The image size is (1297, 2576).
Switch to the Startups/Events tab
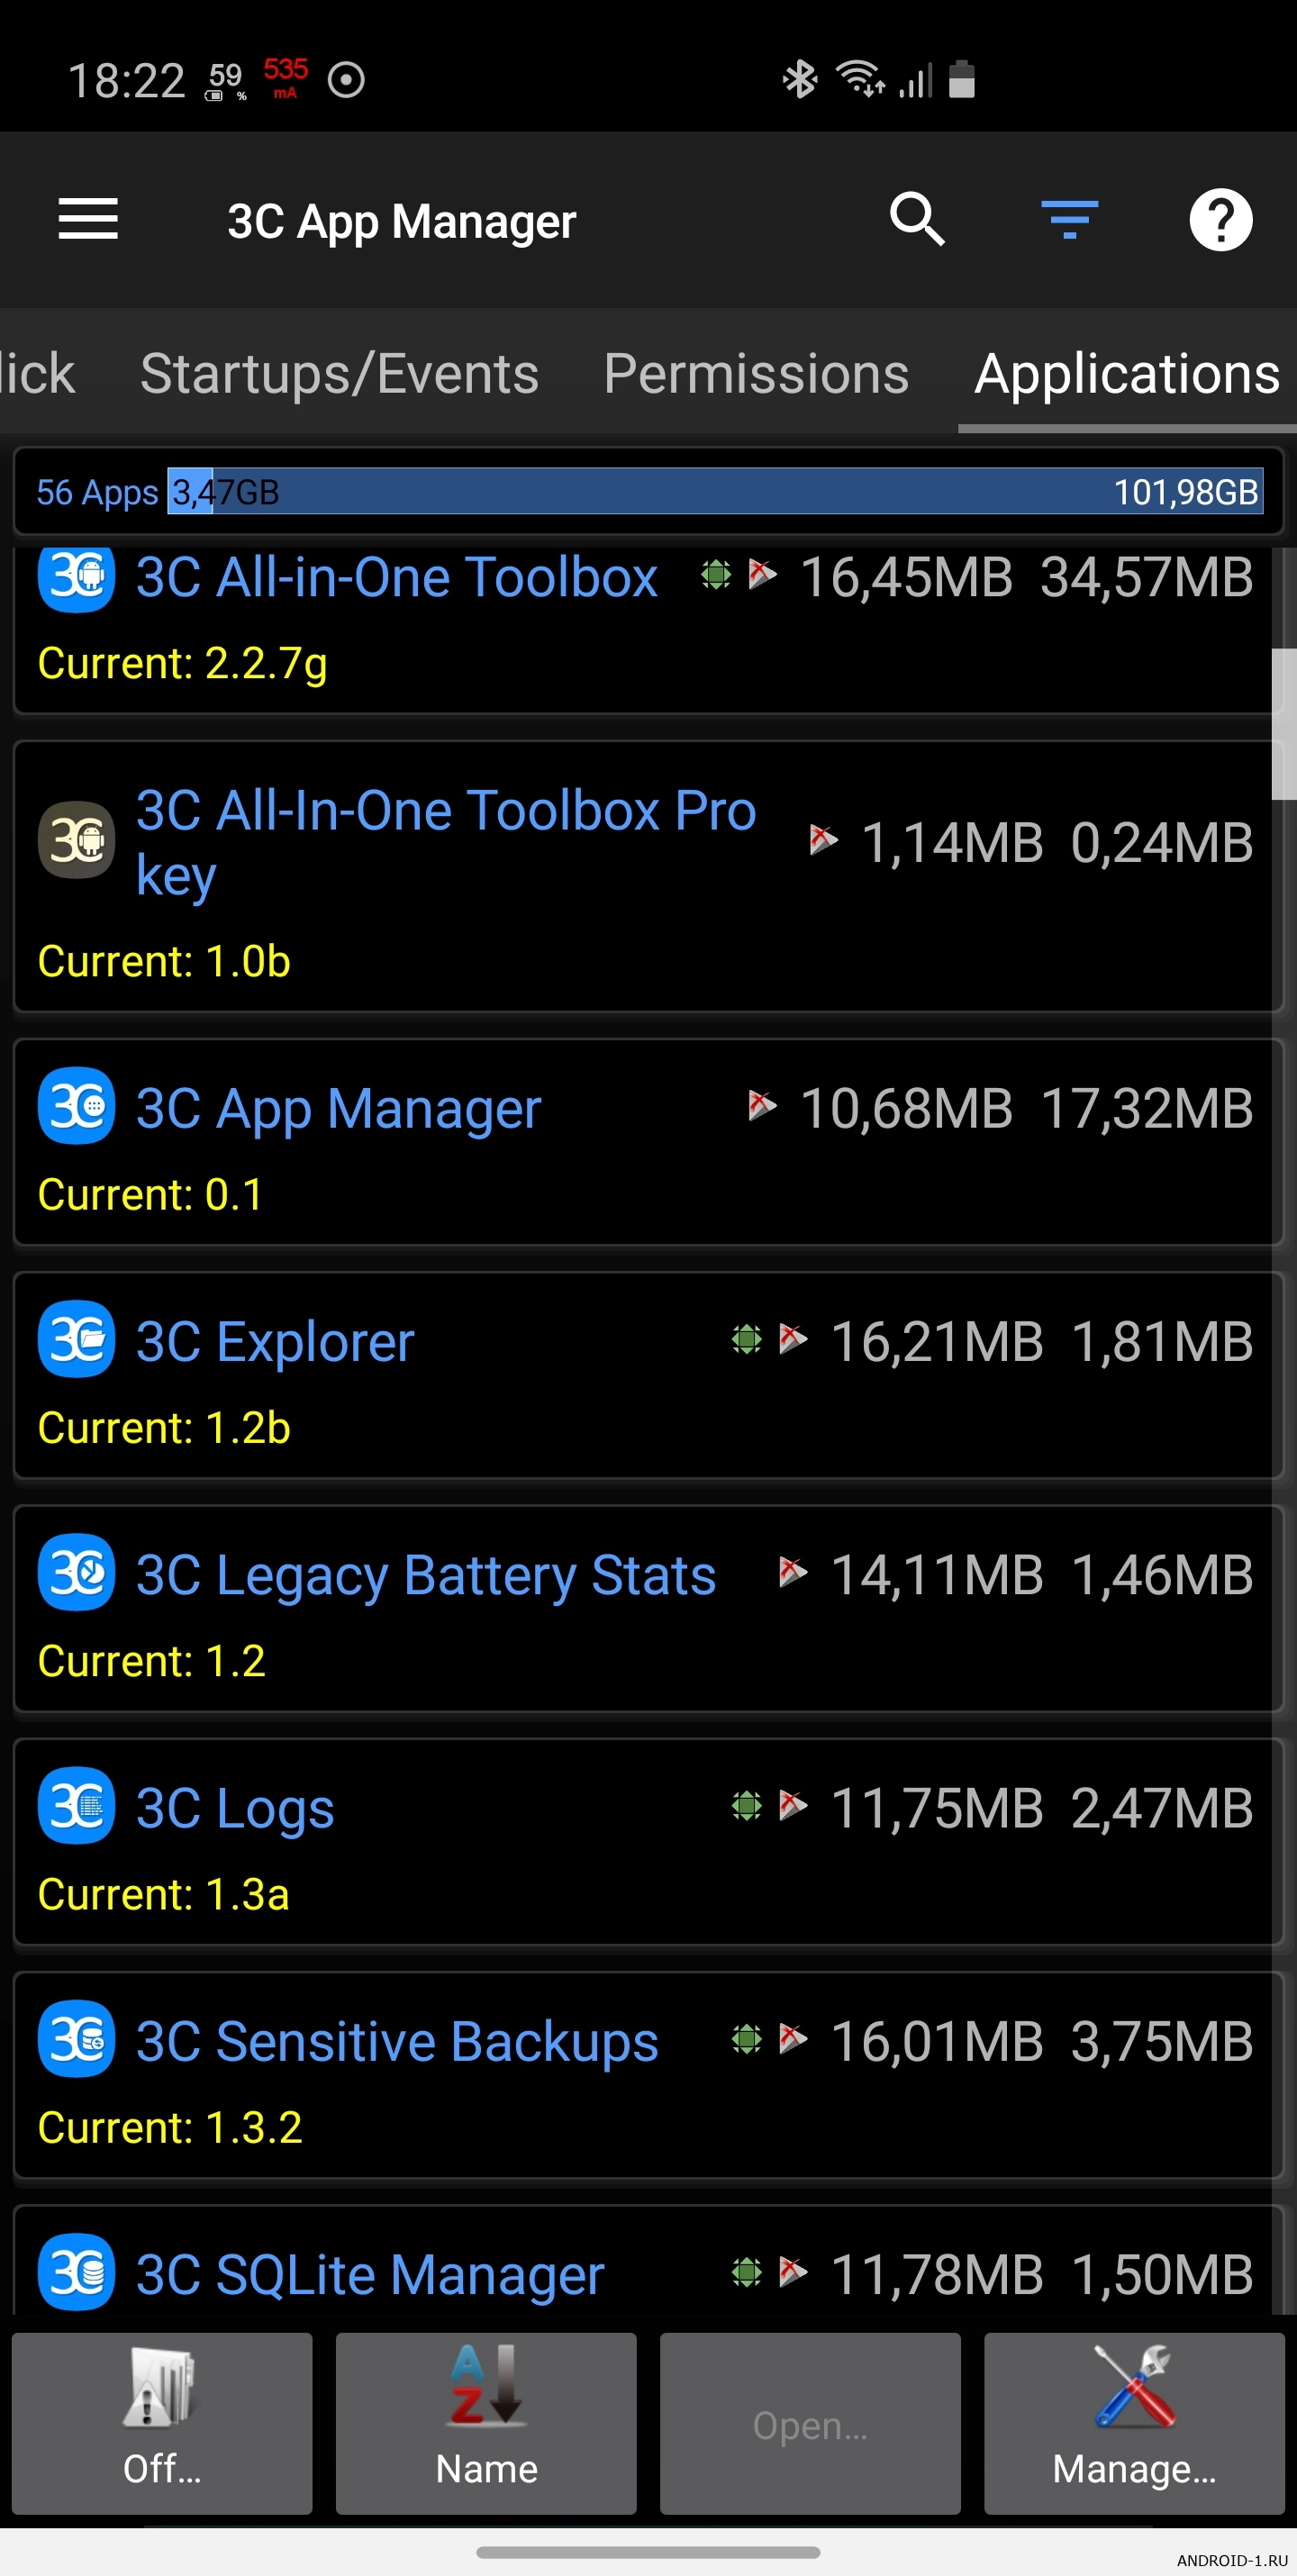coord(339,374)
